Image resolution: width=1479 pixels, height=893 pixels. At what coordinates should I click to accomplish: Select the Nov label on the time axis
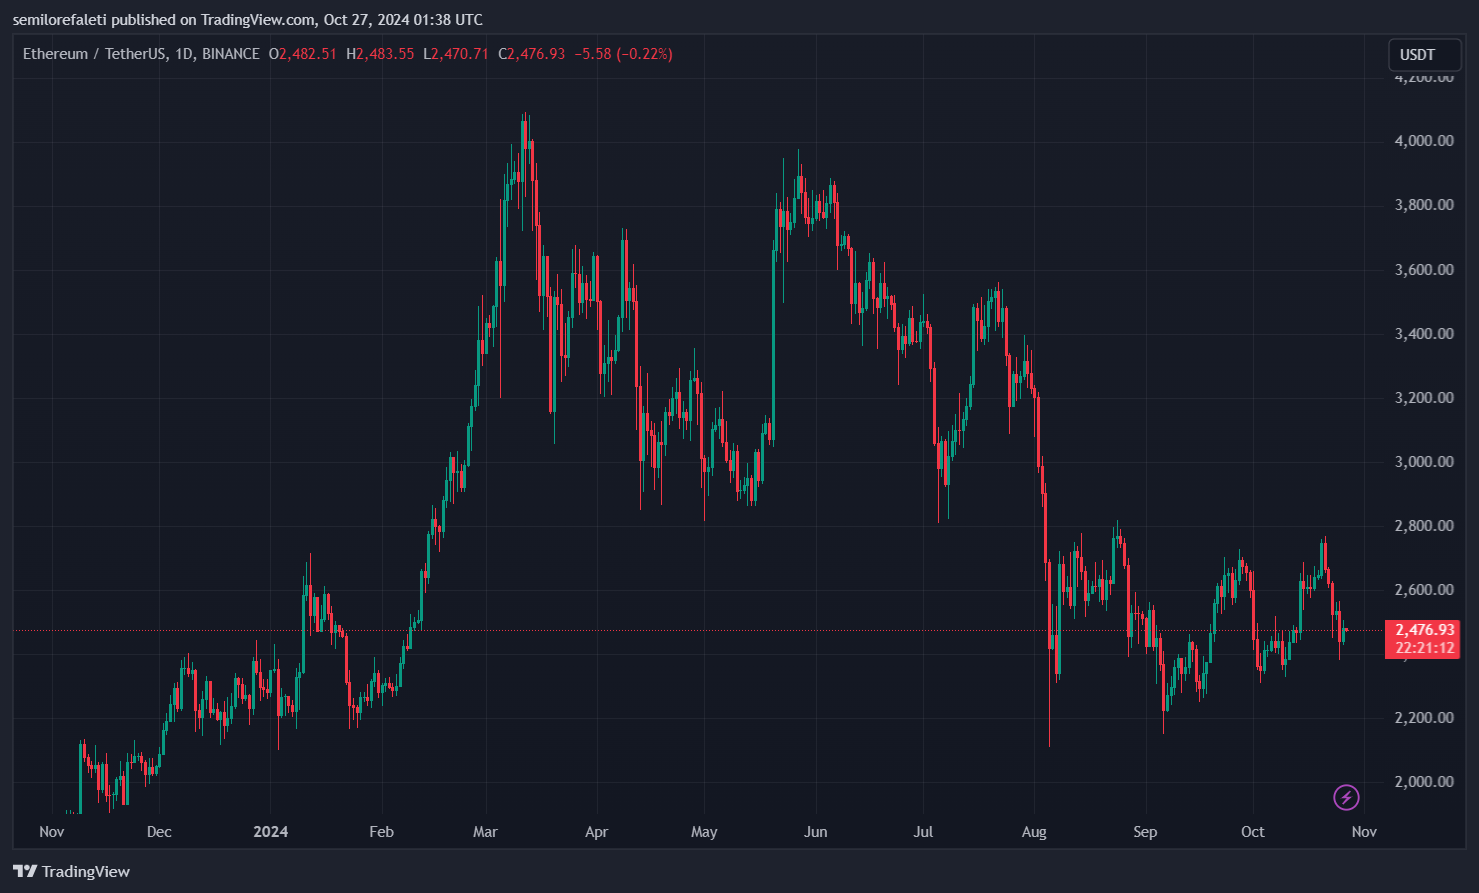[x=51, y=831]
